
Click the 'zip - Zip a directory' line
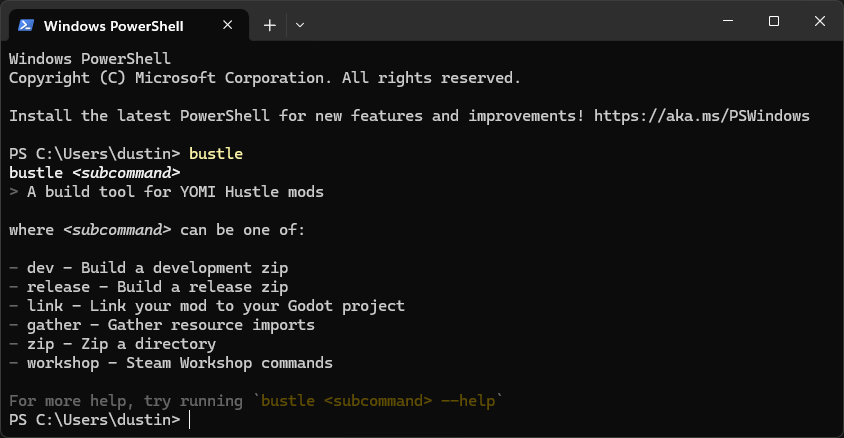click(x=121, y=344)
